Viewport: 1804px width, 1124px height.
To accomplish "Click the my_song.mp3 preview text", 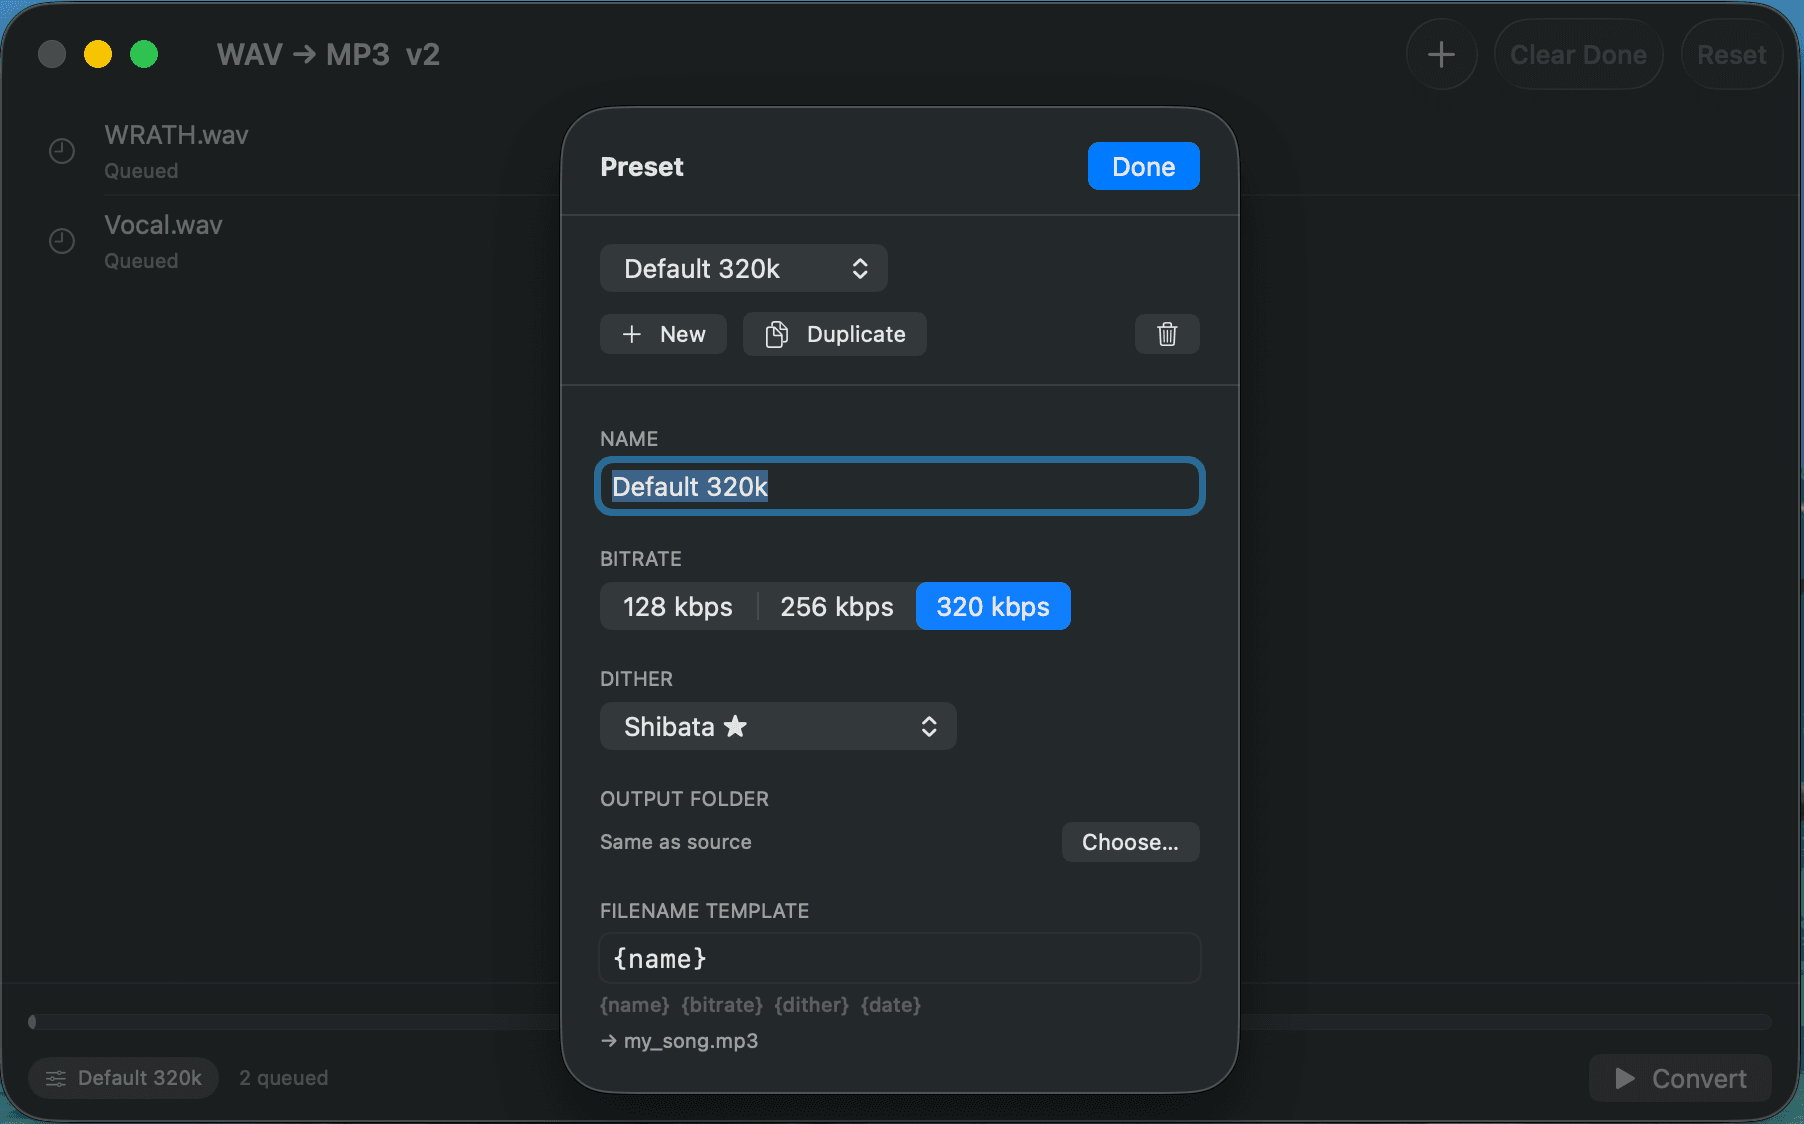I will tap(691, 1041).
